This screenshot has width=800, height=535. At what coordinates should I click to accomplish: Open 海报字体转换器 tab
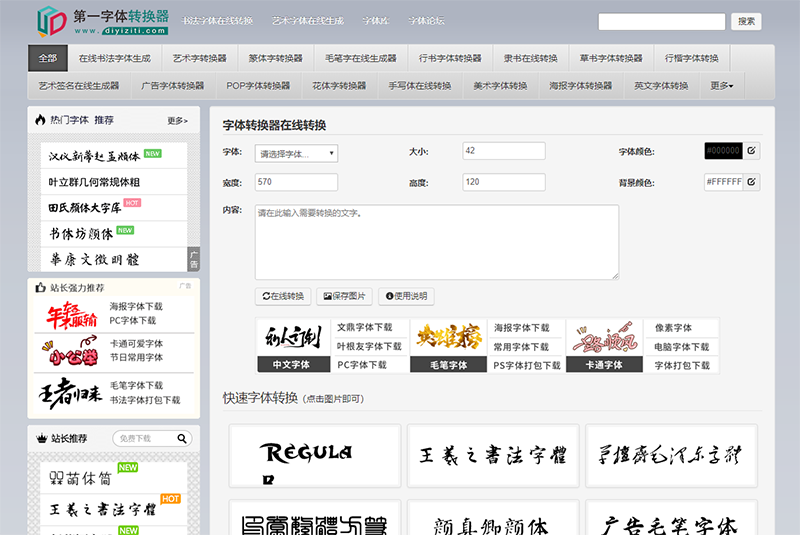click(x=581, y=86)
